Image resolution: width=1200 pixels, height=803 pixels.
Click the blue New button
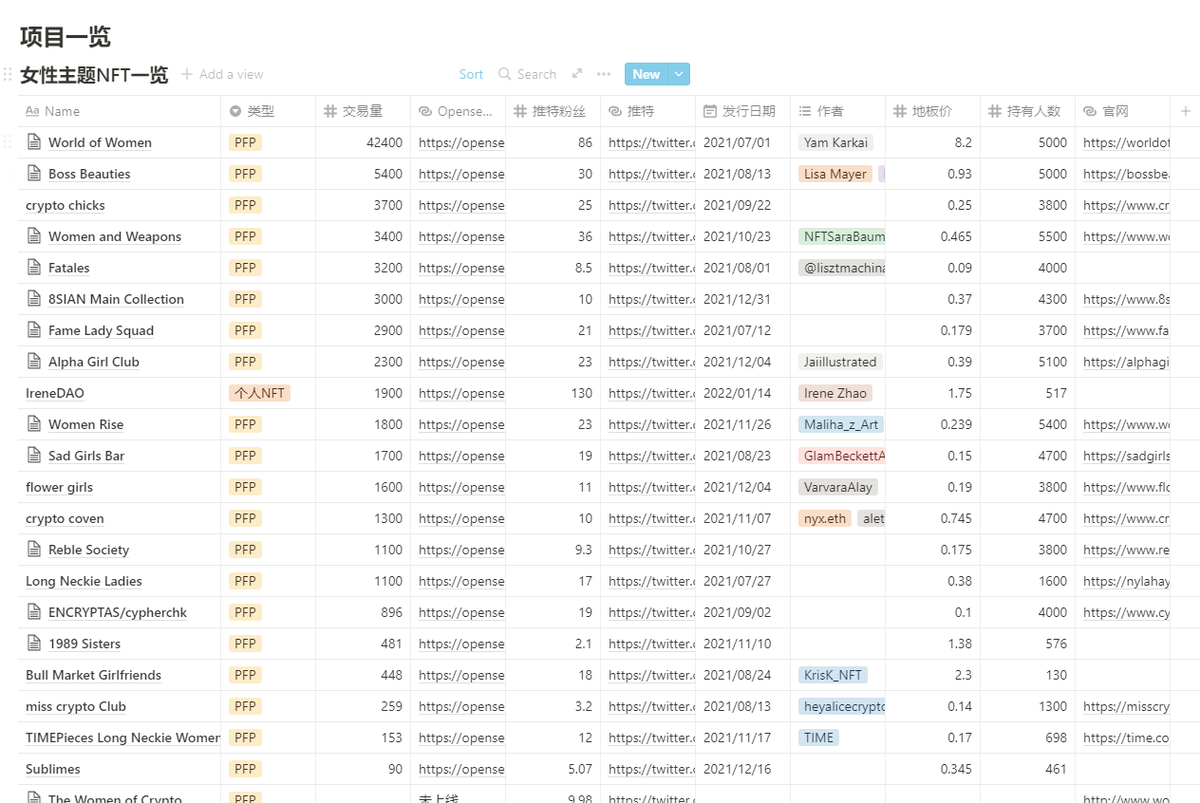point(646,74)
